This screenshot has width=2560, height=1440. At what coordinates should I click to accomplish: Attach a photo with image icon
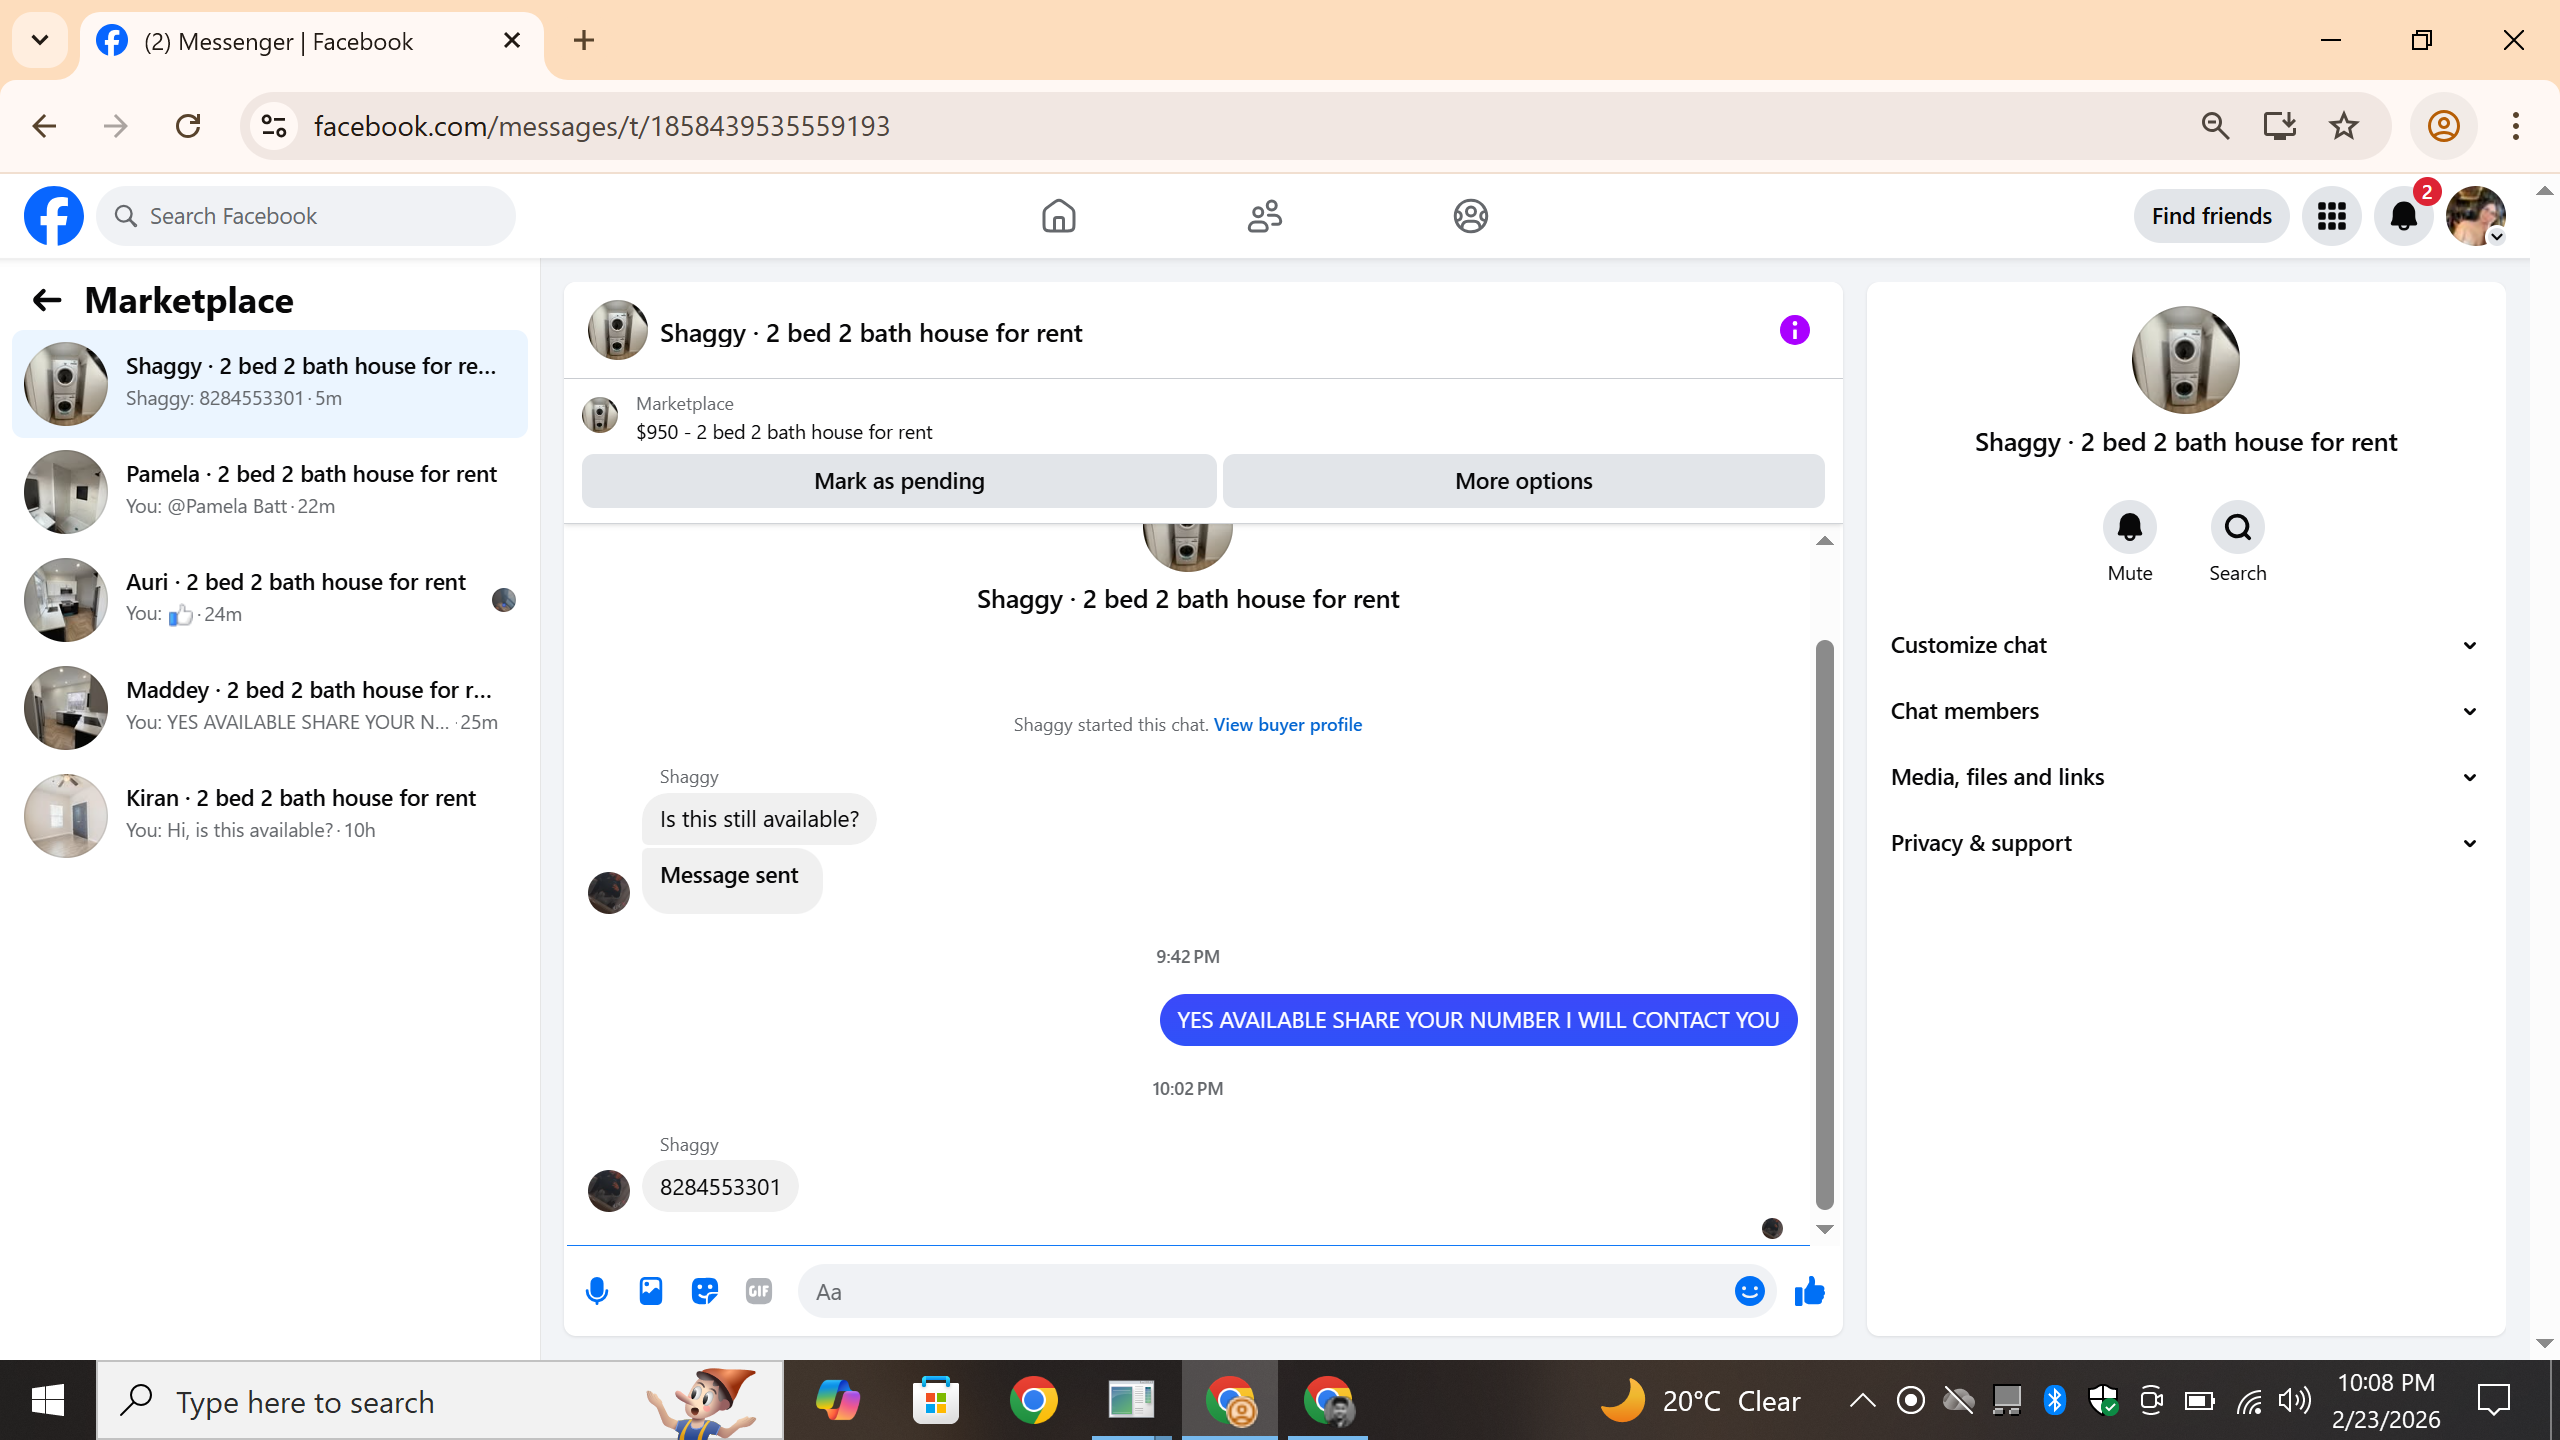651,1291
